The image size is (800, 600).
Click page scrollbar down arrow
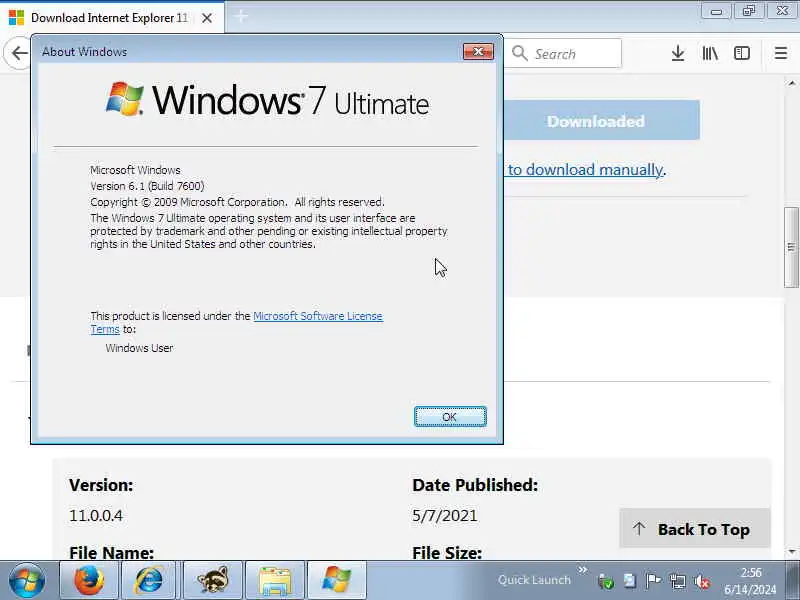click(x=792, y=552)
